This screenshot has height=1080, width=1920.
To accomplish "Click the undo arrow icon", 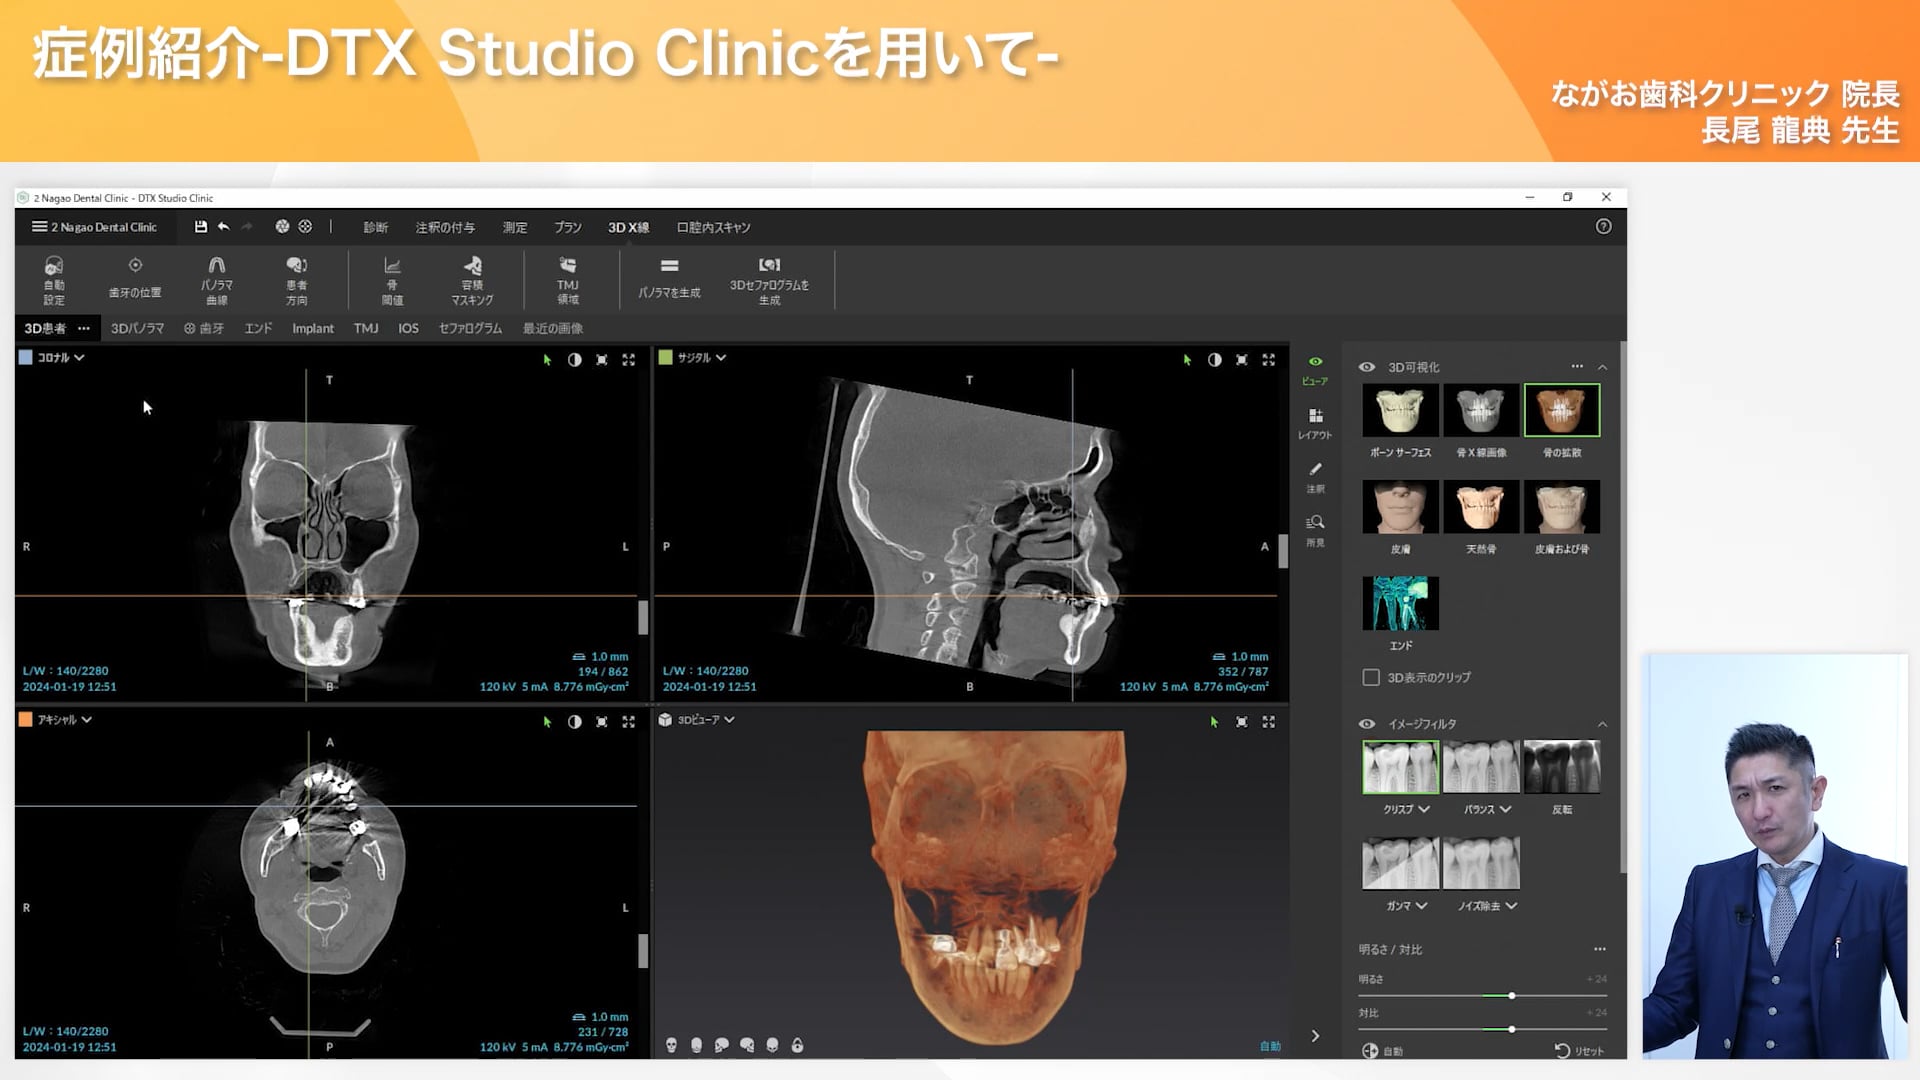I will (x=224, y=227).
